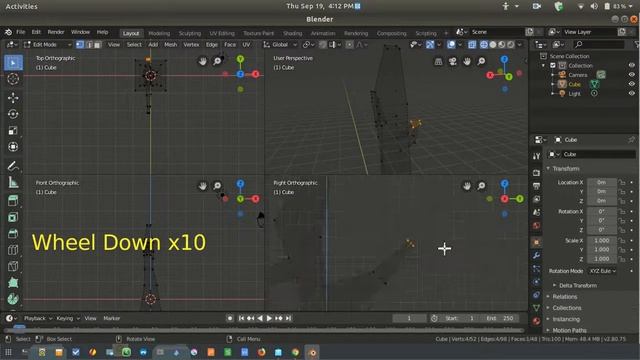Select the Scale tool
640x360 pixels.
[13, 131]
